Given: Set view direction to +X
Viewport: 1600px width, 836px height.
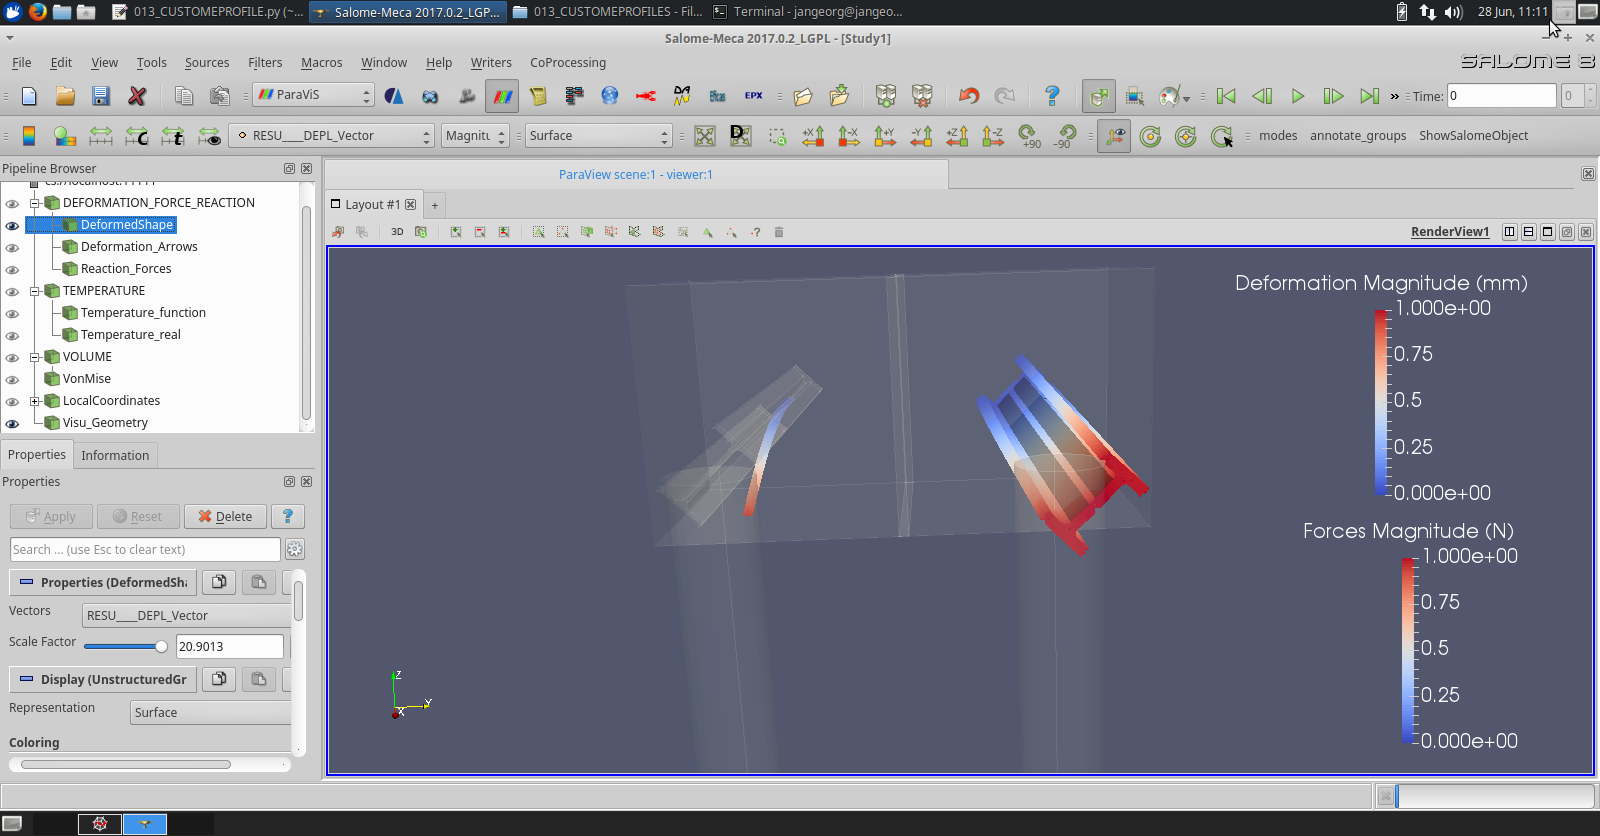Looking at the screenshot, I should tap(813, 136).
